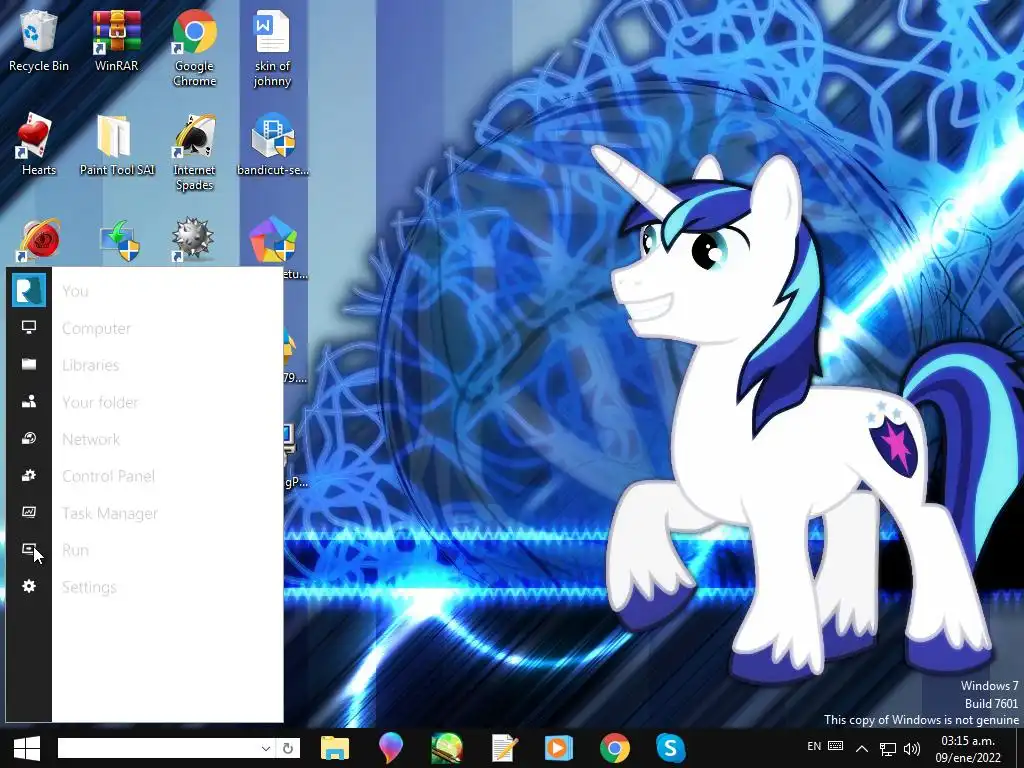Show hidden tray icons with the chevron

[x=862, y=749]
